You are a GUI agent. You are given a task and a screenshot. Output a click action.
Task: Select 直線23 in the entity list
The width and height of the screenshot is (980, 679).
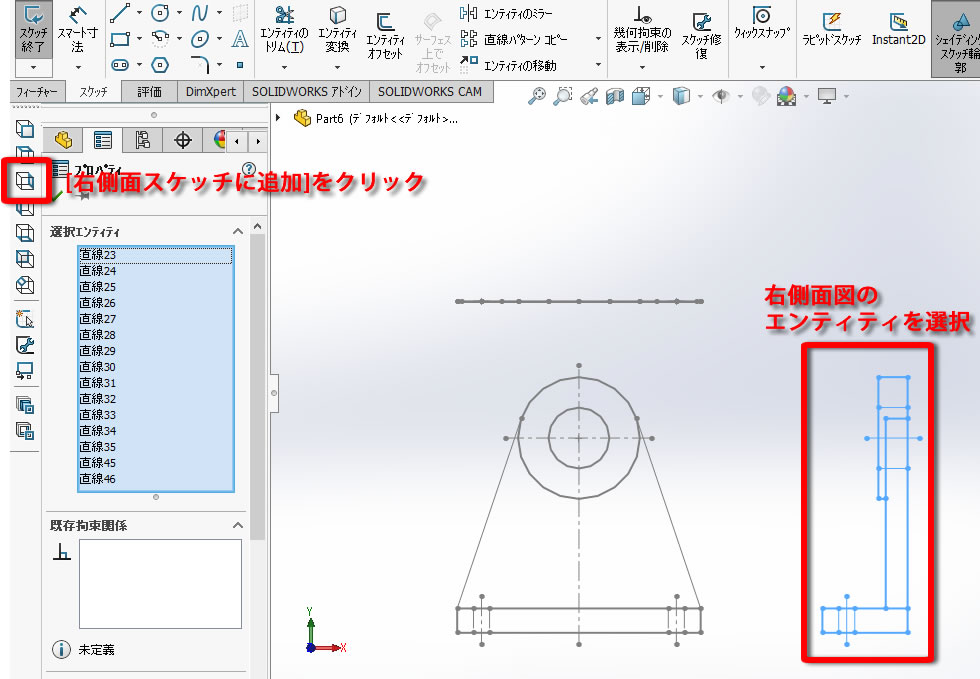click(x=156, y=254)
